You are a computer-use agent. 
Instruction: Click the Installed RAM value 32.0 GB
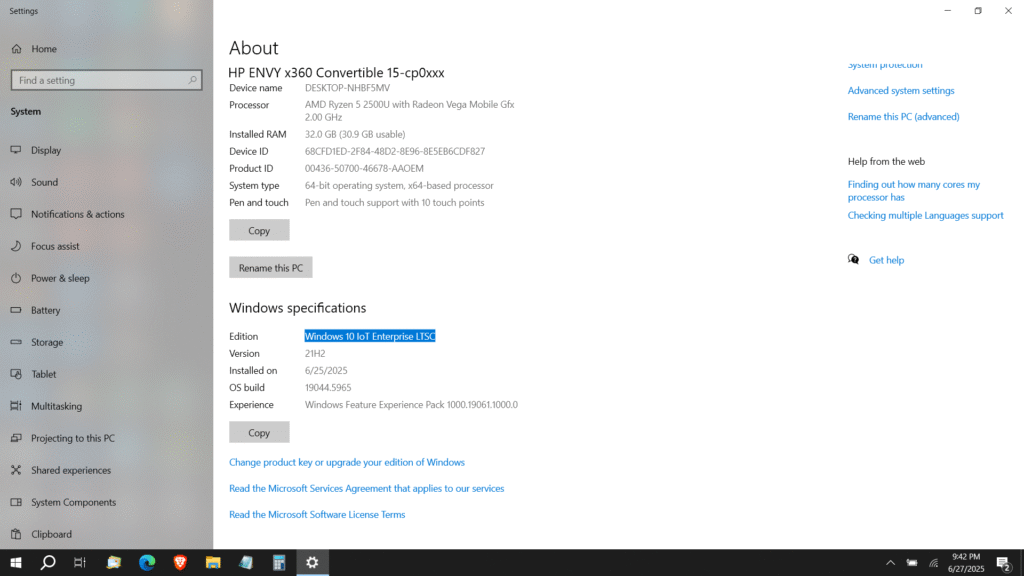click(x=355, y=135)
